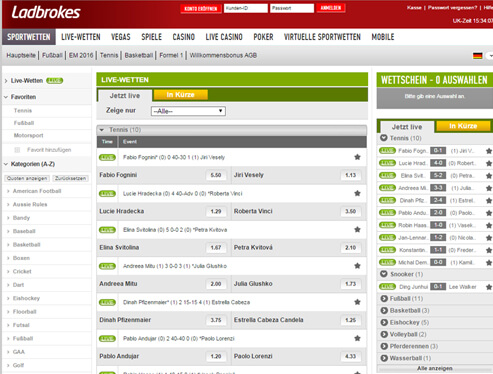Expand American Football category
This screenshot has height=374, width=493.
point(37,191)
